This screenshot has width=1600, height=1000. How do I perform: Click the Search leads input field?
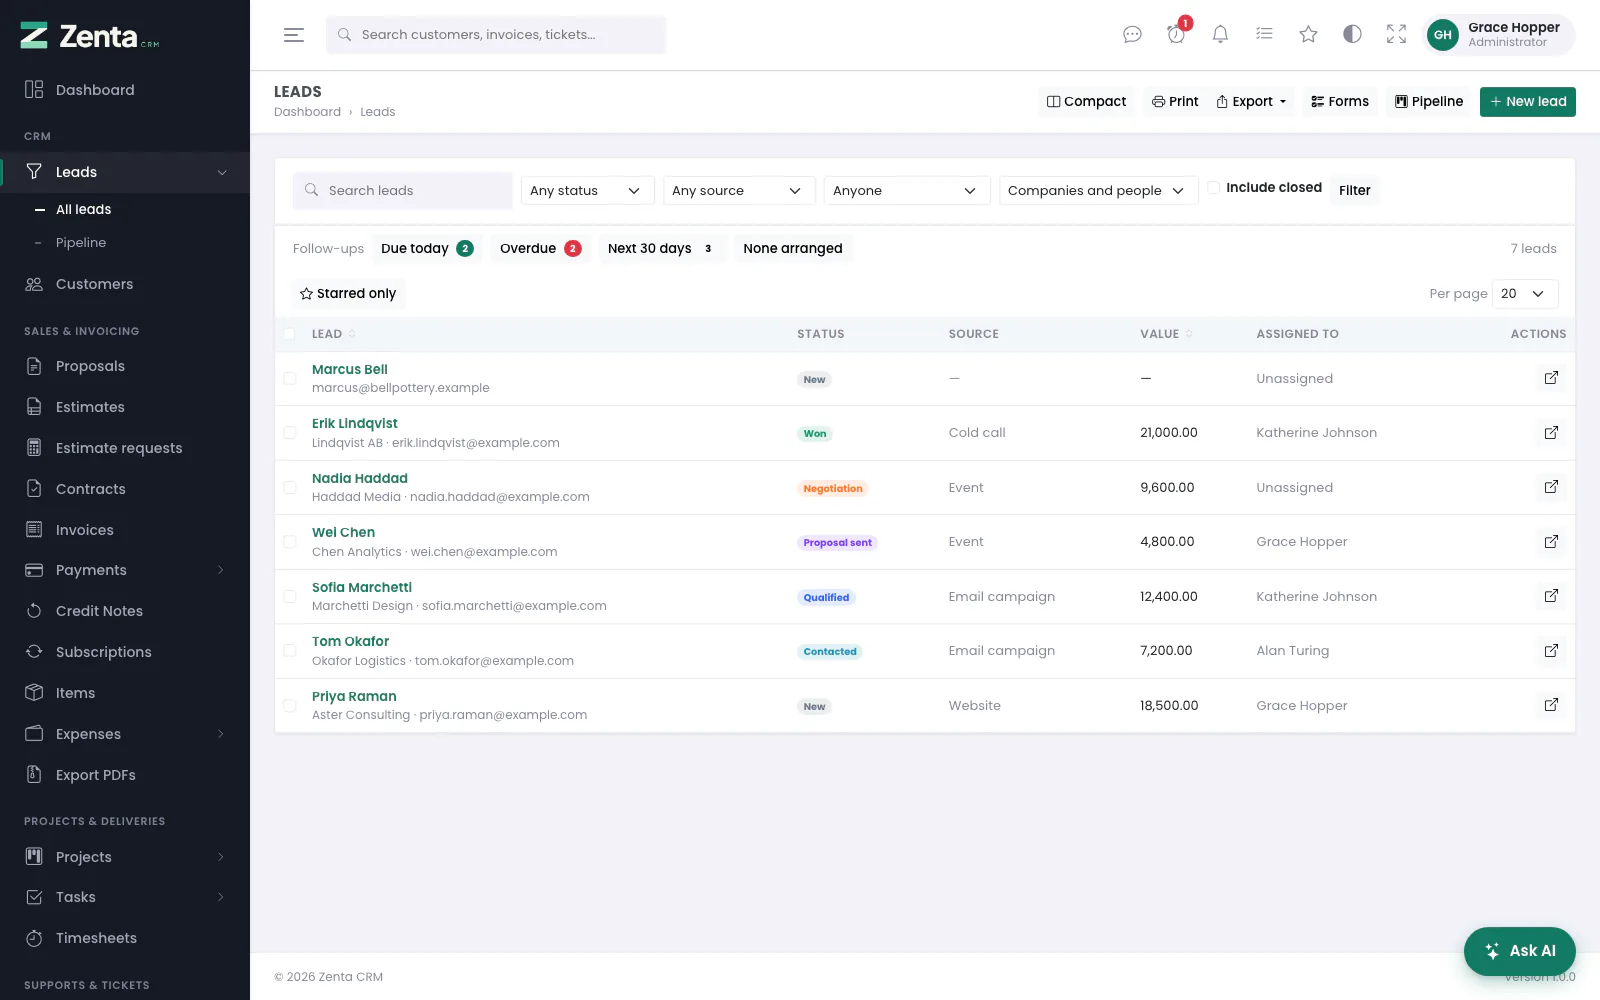pyautogui.click(x=402, y=190)
